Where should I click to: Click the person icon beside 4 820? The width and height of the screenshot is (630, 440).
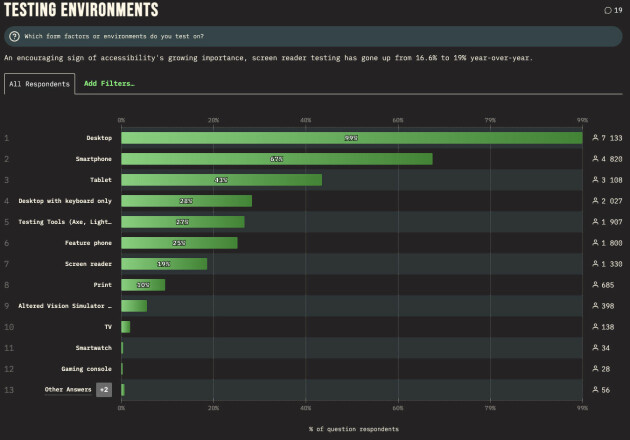[x=595, y=159]
